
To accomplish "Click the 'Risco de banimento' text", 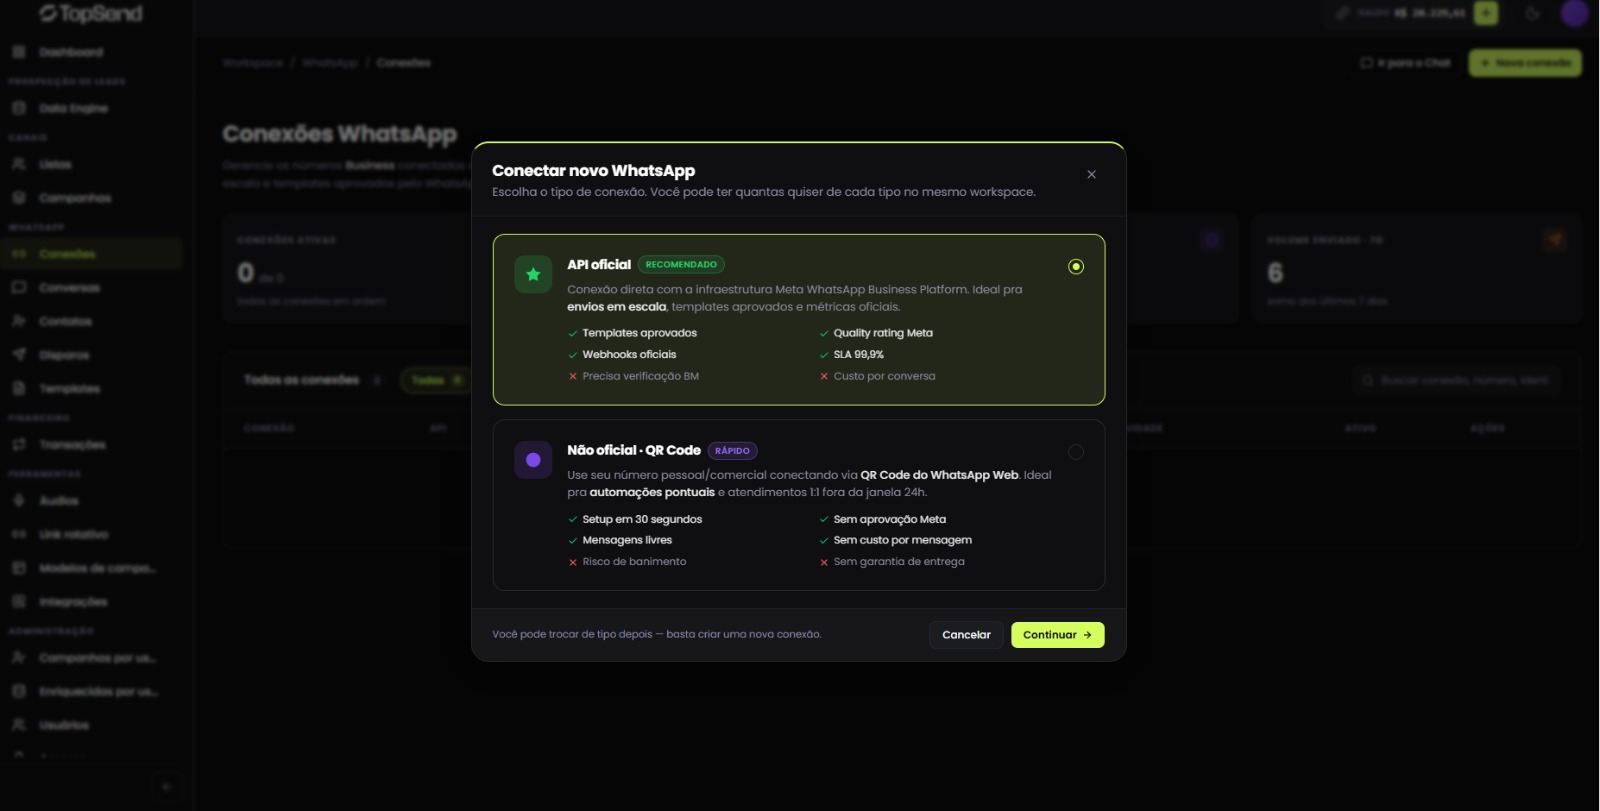I will click(x=634, y=562).
